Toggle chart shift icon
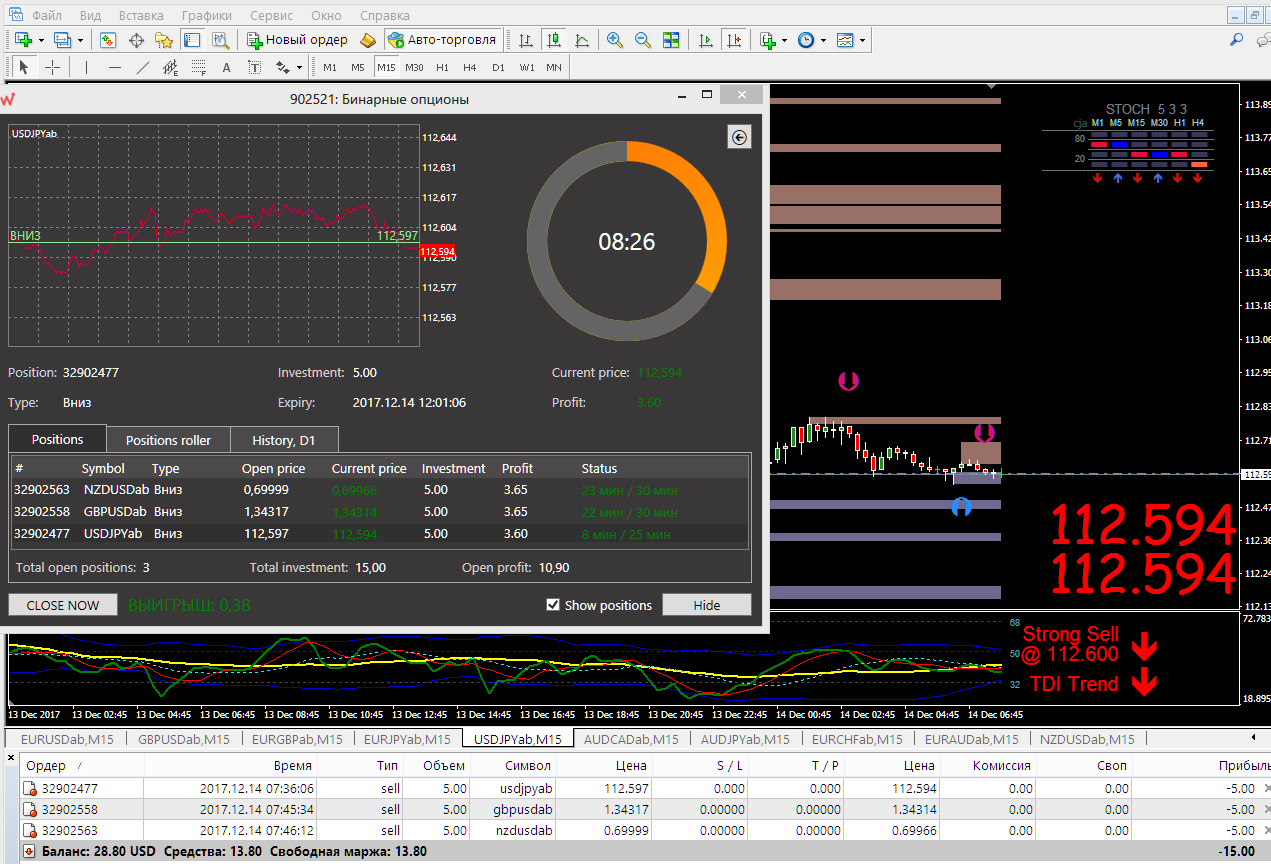Screen dimensions: 1271x864 click(735, 40)
